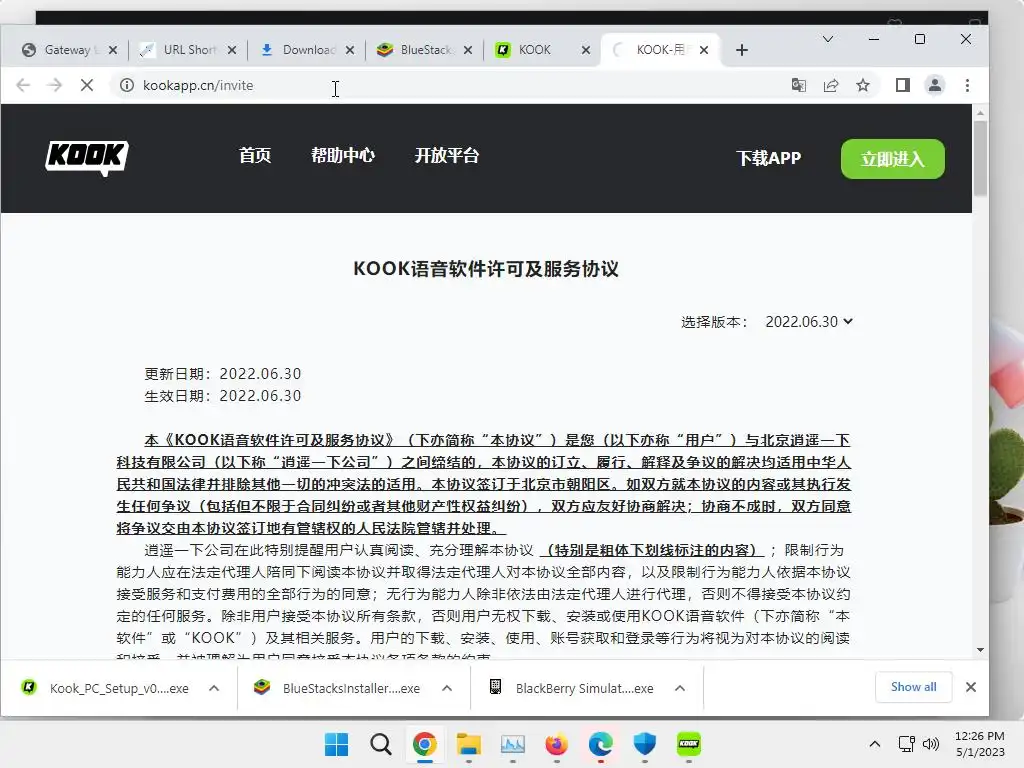Toggle the browser side panel icon
The image size is (1024, 768).
click(903, 86)
